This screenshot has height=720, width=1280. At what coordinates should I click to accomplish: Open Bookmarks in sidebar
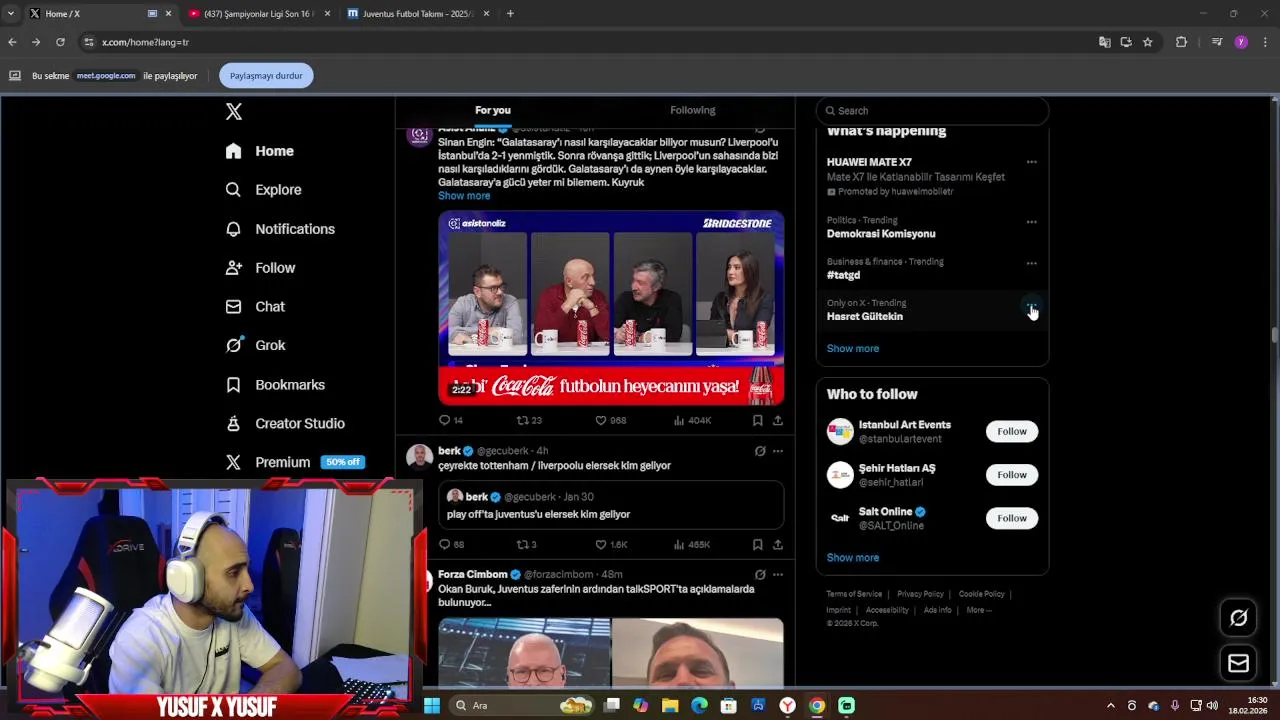pos(275,385)
